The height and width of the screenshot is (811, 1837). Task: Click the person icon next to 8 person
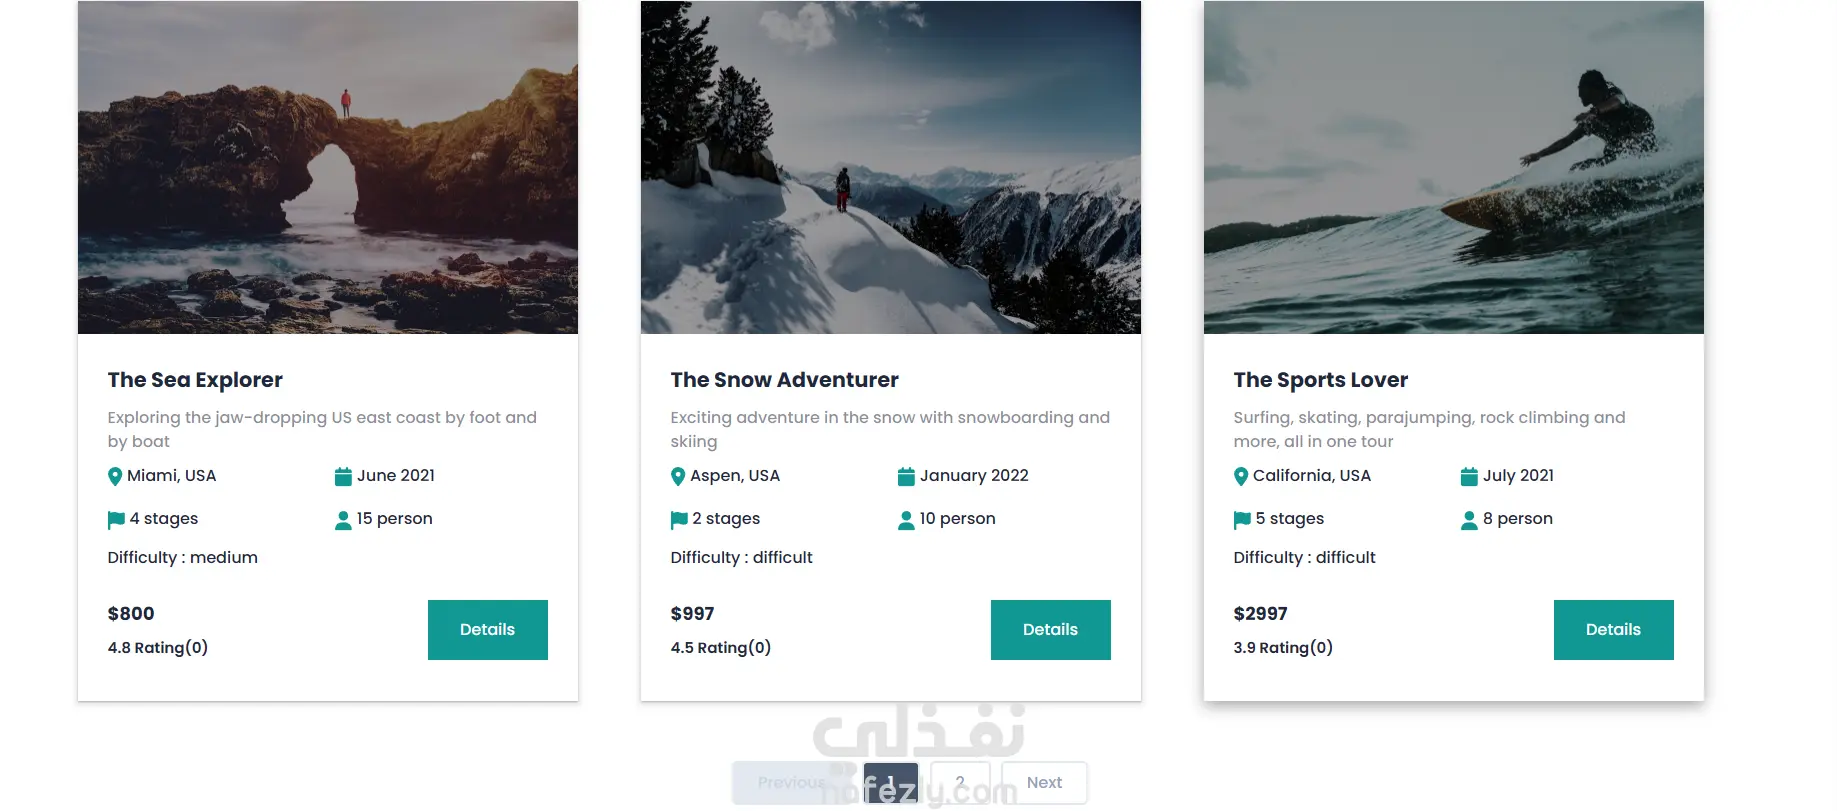coord(1469,520)
